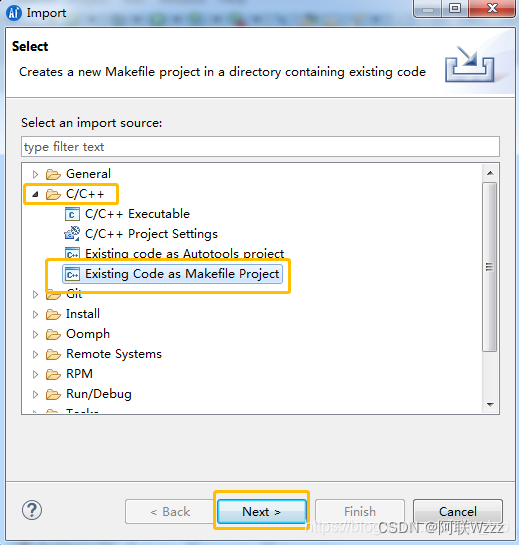Screen dimensions: 519x545
Task: Expand the Run/Debug category arrow
Action: click(35, 394)
